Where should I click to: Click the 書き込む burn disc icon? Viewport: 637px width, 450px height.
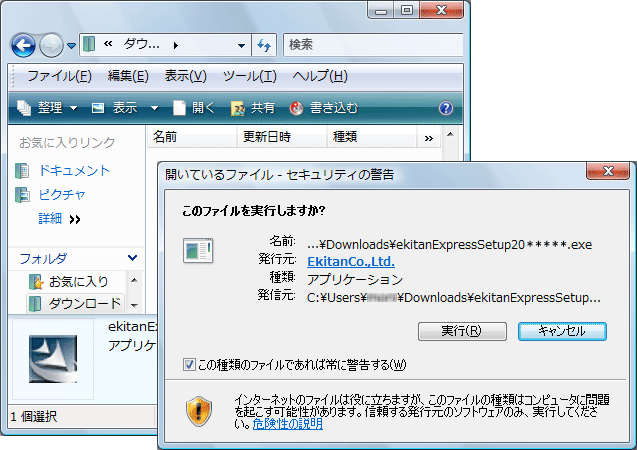click(297, 108)
